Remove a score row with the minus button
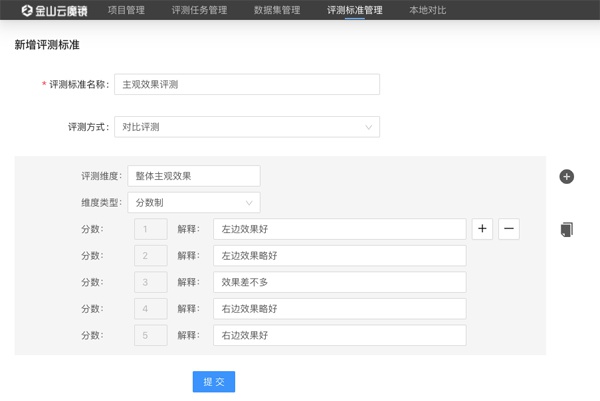The width and height of the screenshot is (600, 401). [509, 229]
